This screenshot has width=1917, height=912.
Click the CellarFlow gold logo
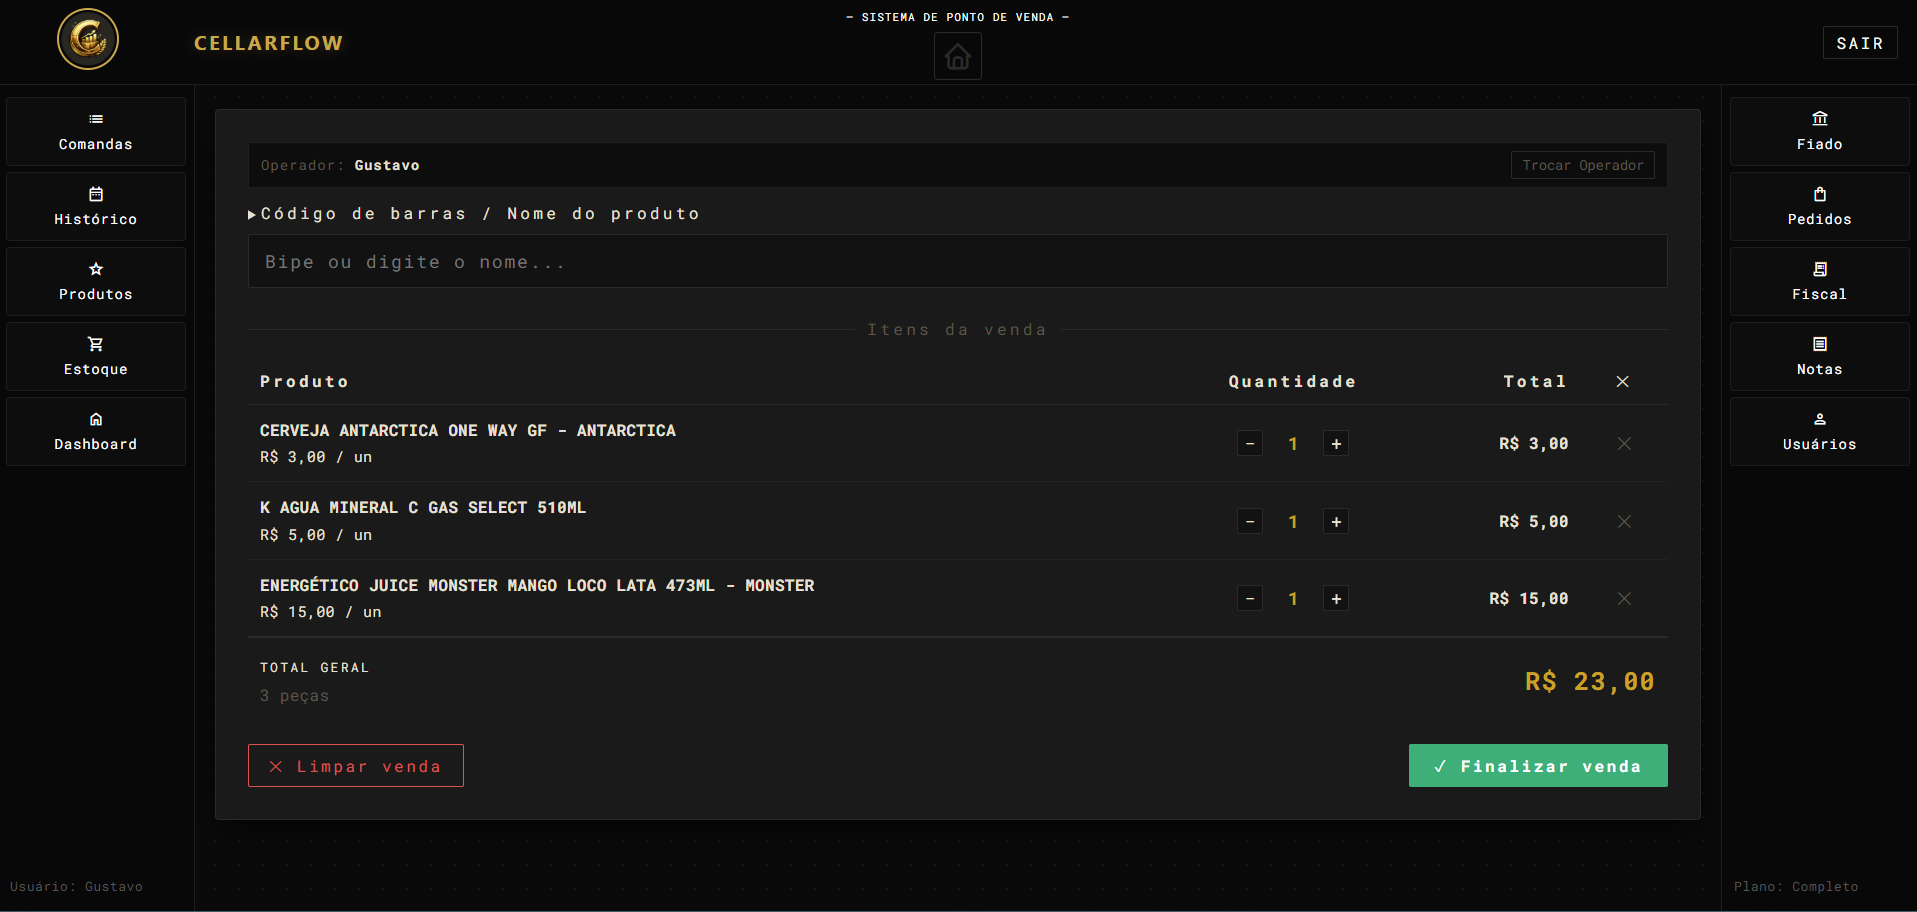click(x=88, y=39)
